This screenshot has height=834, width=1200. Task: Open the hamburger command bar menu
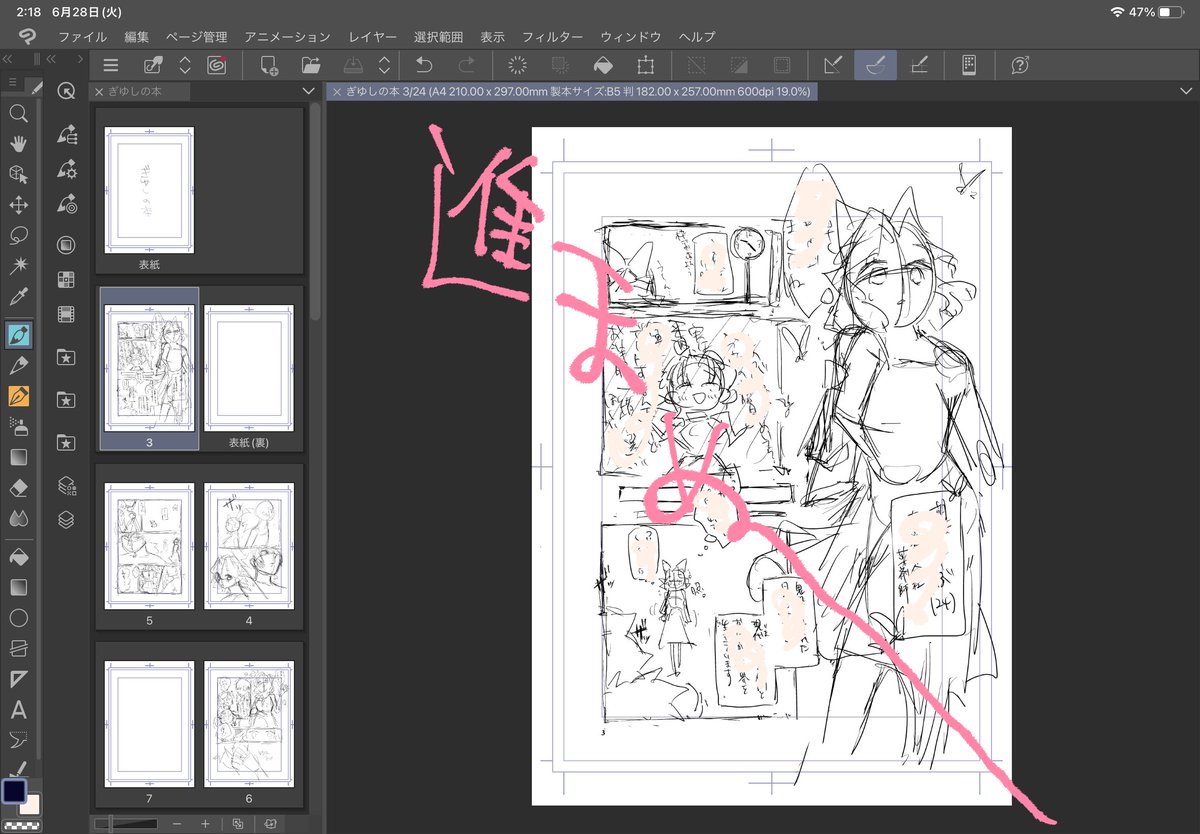tap(111, 66)
